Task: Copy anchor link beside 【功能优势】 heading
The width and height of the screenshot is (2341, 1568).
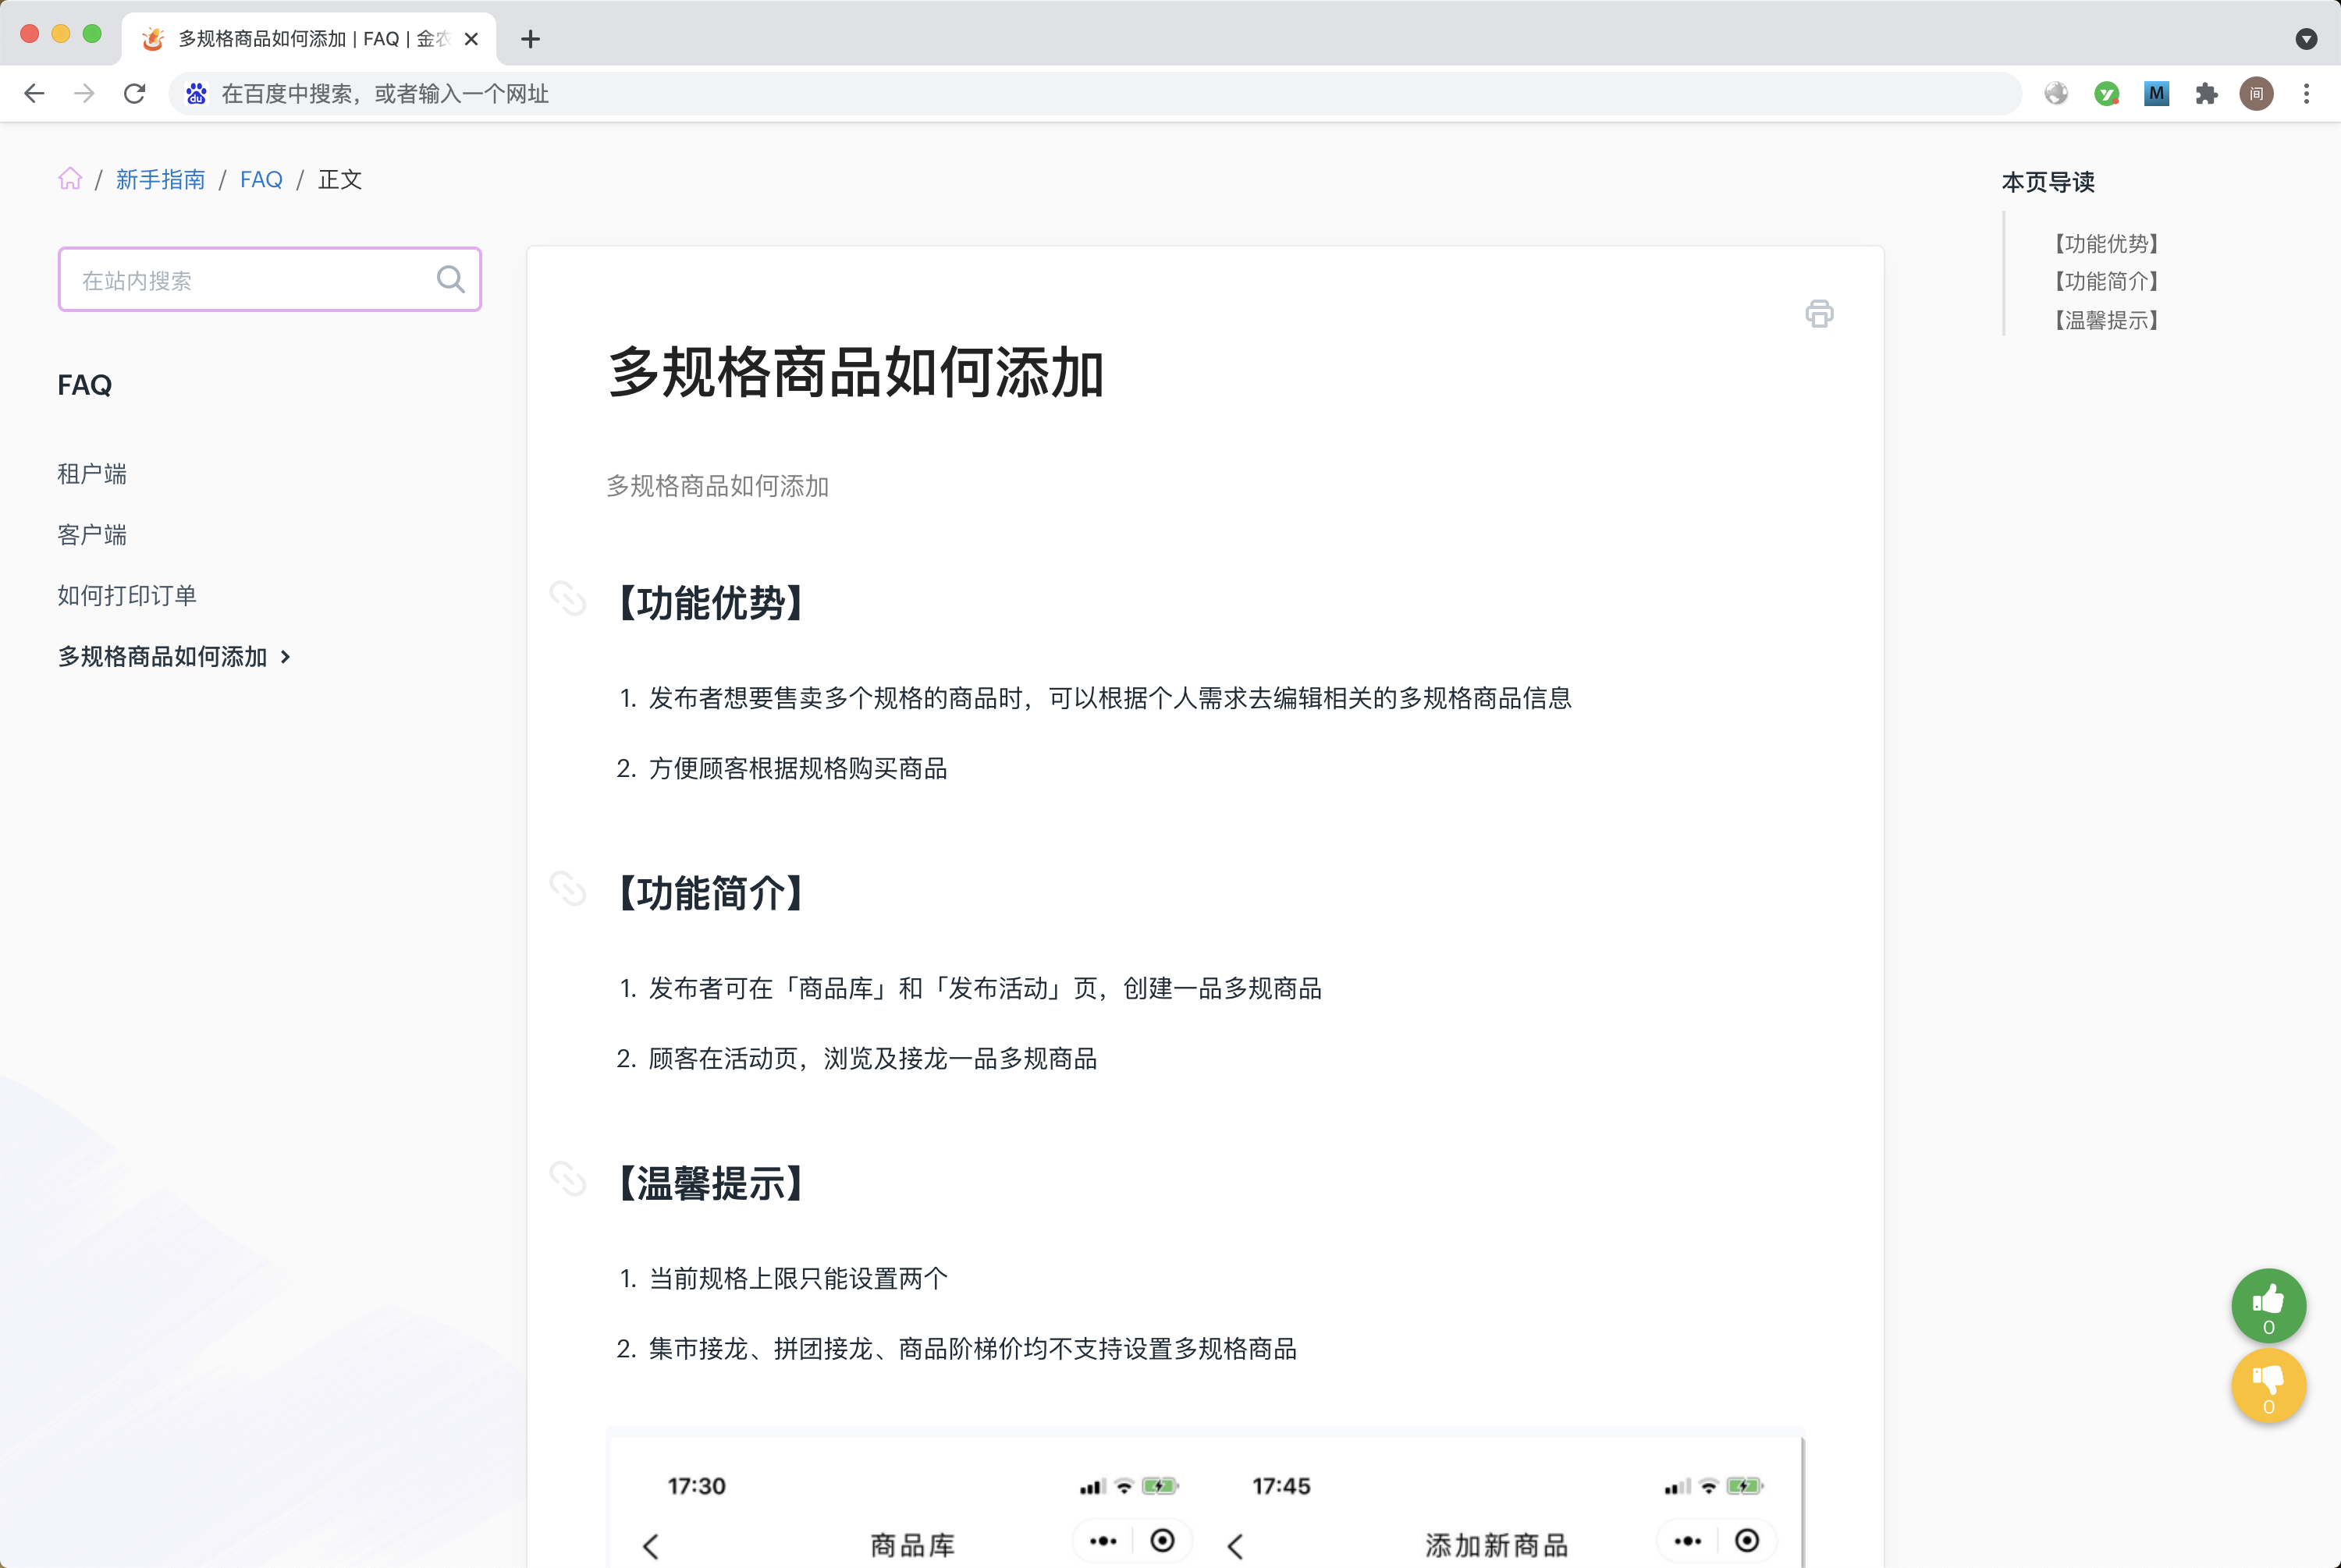Action: coord(567,598)
